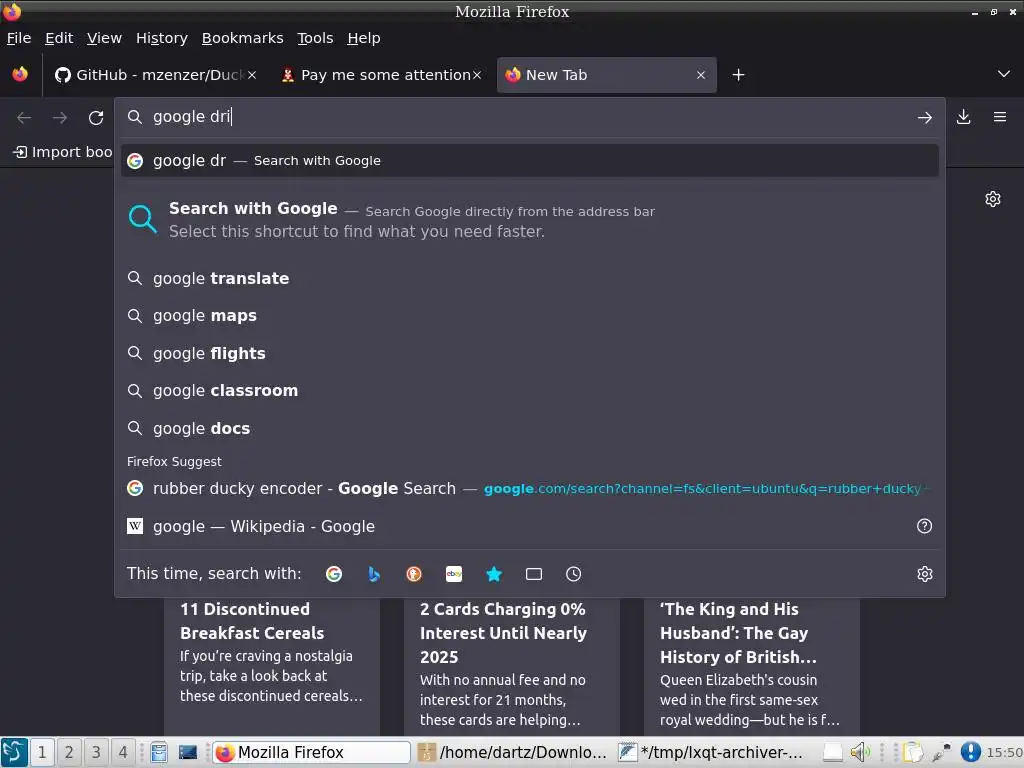Click the volume speaker tray icon
Screen dimensions: 1024x768
860,752
